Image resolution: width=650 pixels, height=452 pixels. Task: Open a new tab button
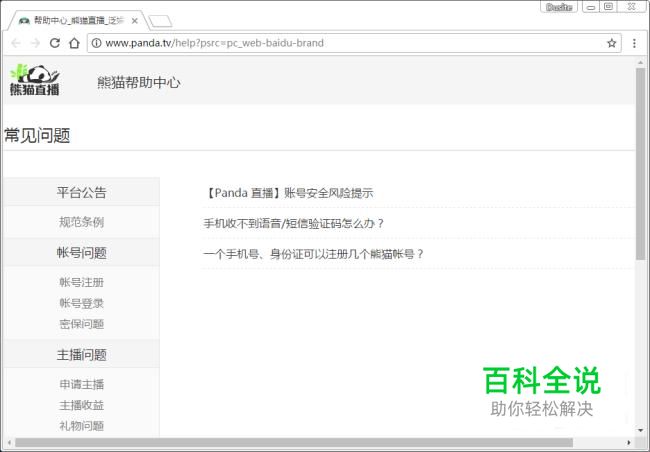pyautogui.click(x=160, y=21)
